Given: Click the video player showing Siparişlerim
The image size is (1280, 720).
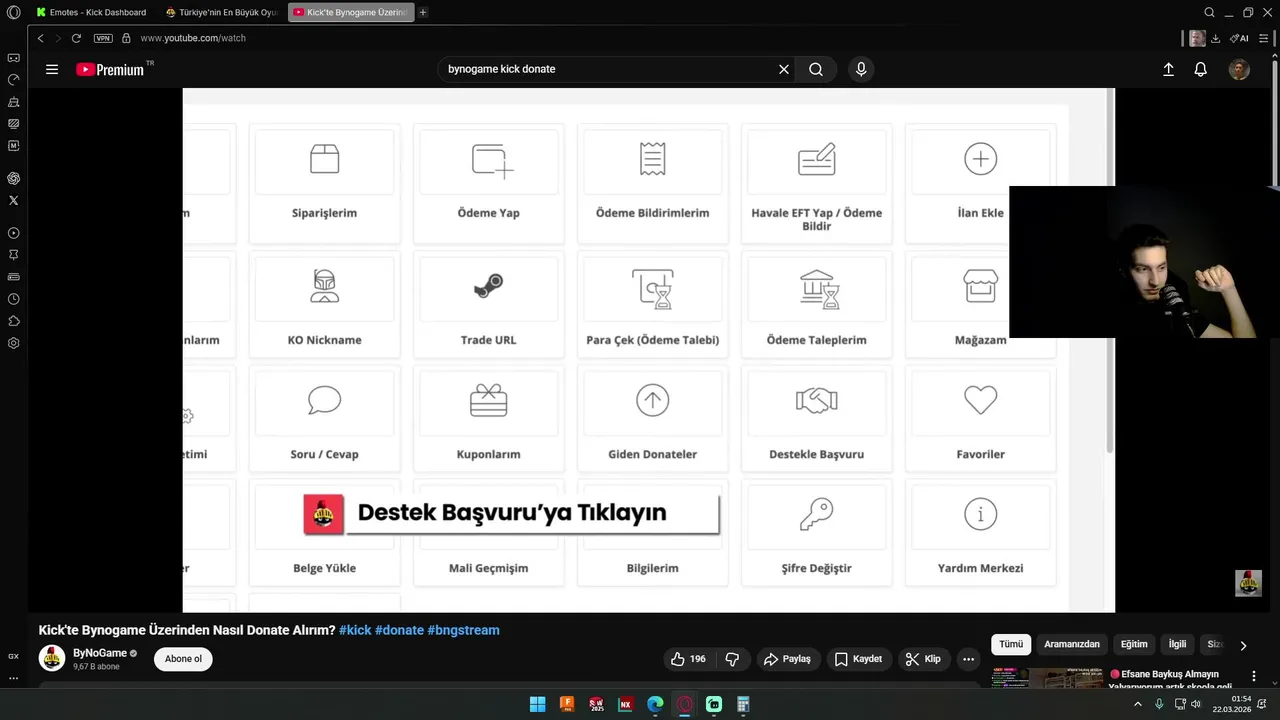Looking at the screenshot, I should [x=649, y=350].
